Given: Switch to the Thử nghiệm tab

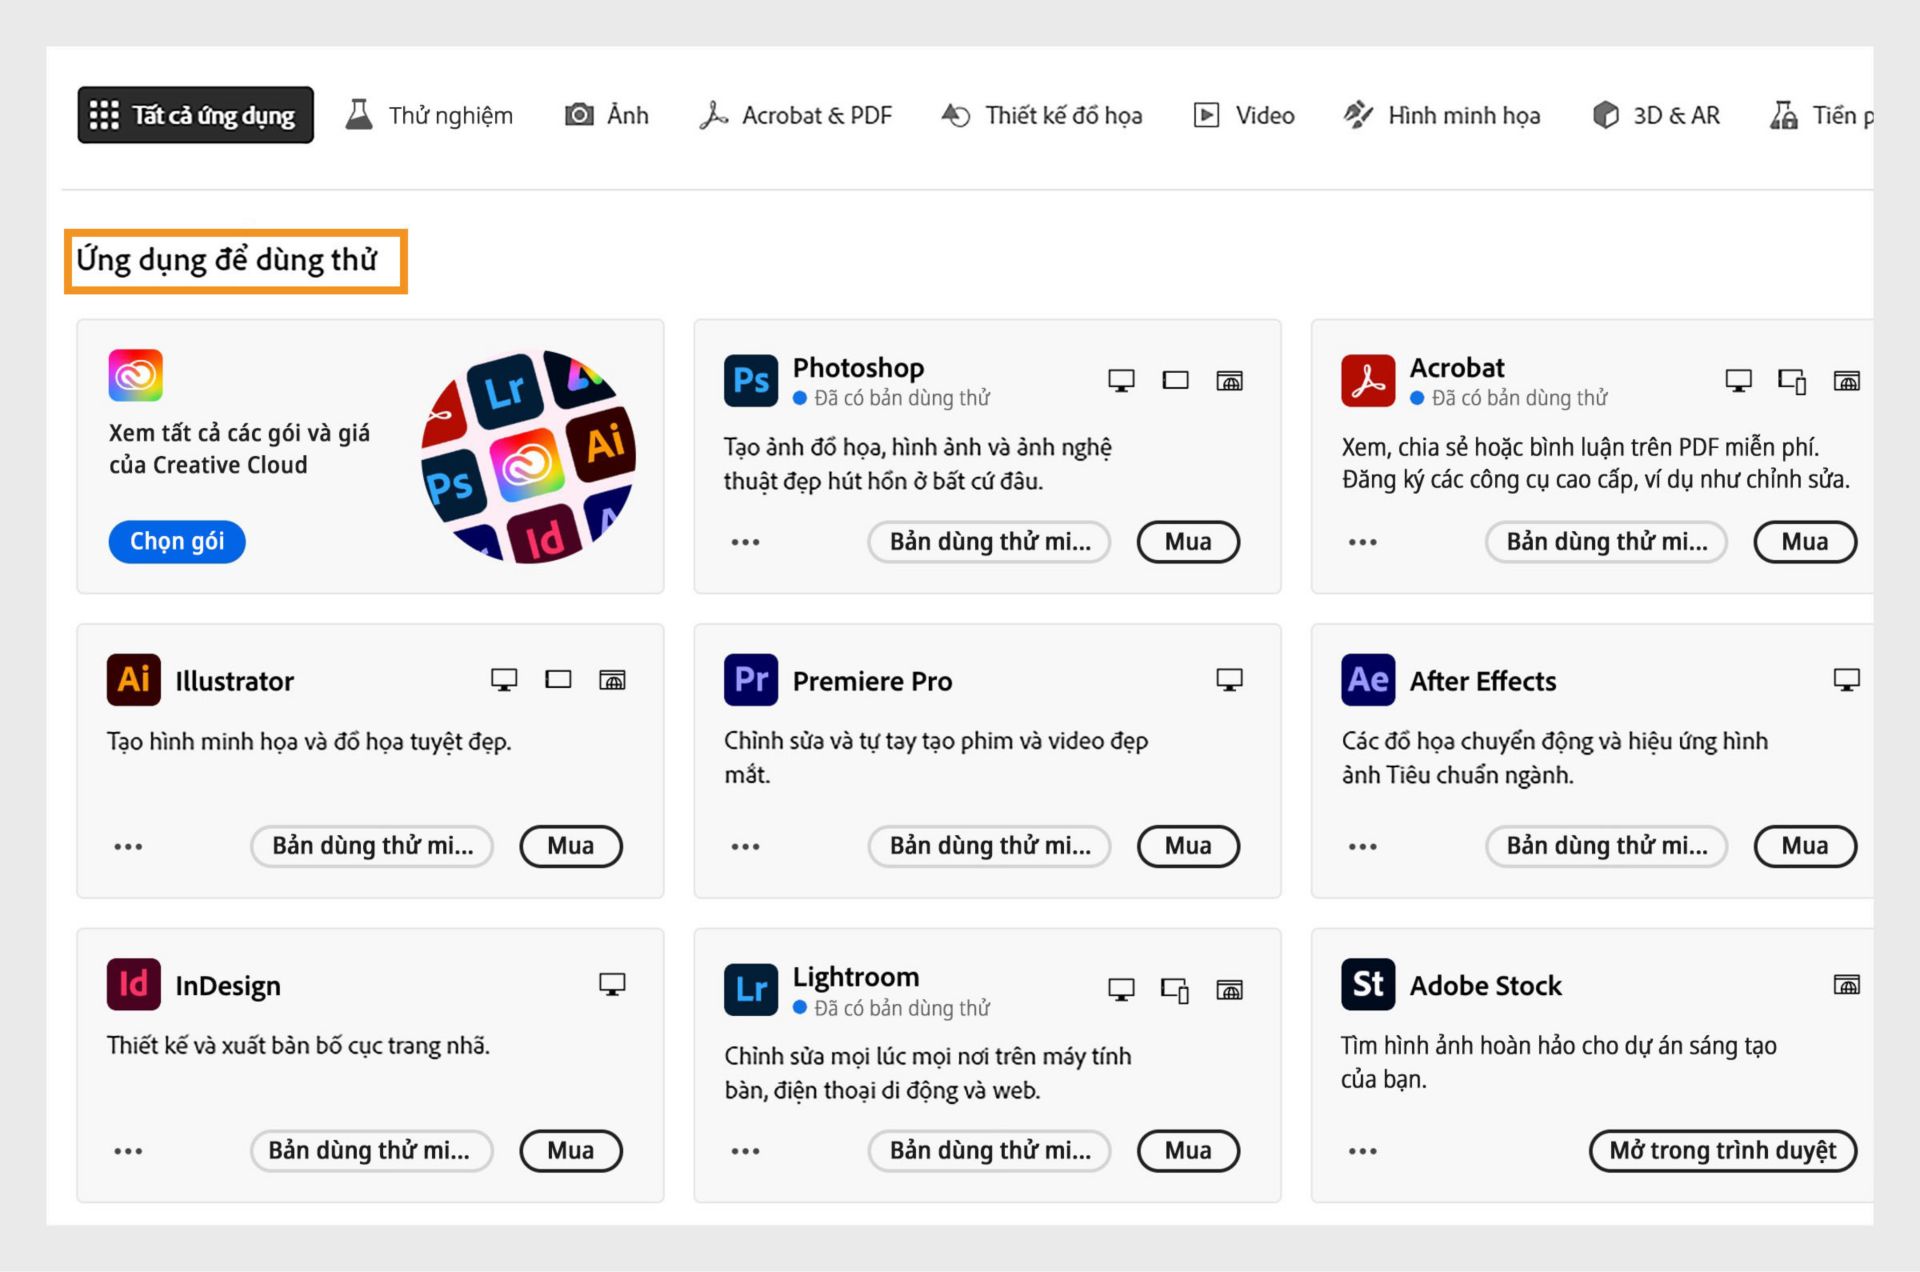Looking at the screenshot, I should 430,115.
